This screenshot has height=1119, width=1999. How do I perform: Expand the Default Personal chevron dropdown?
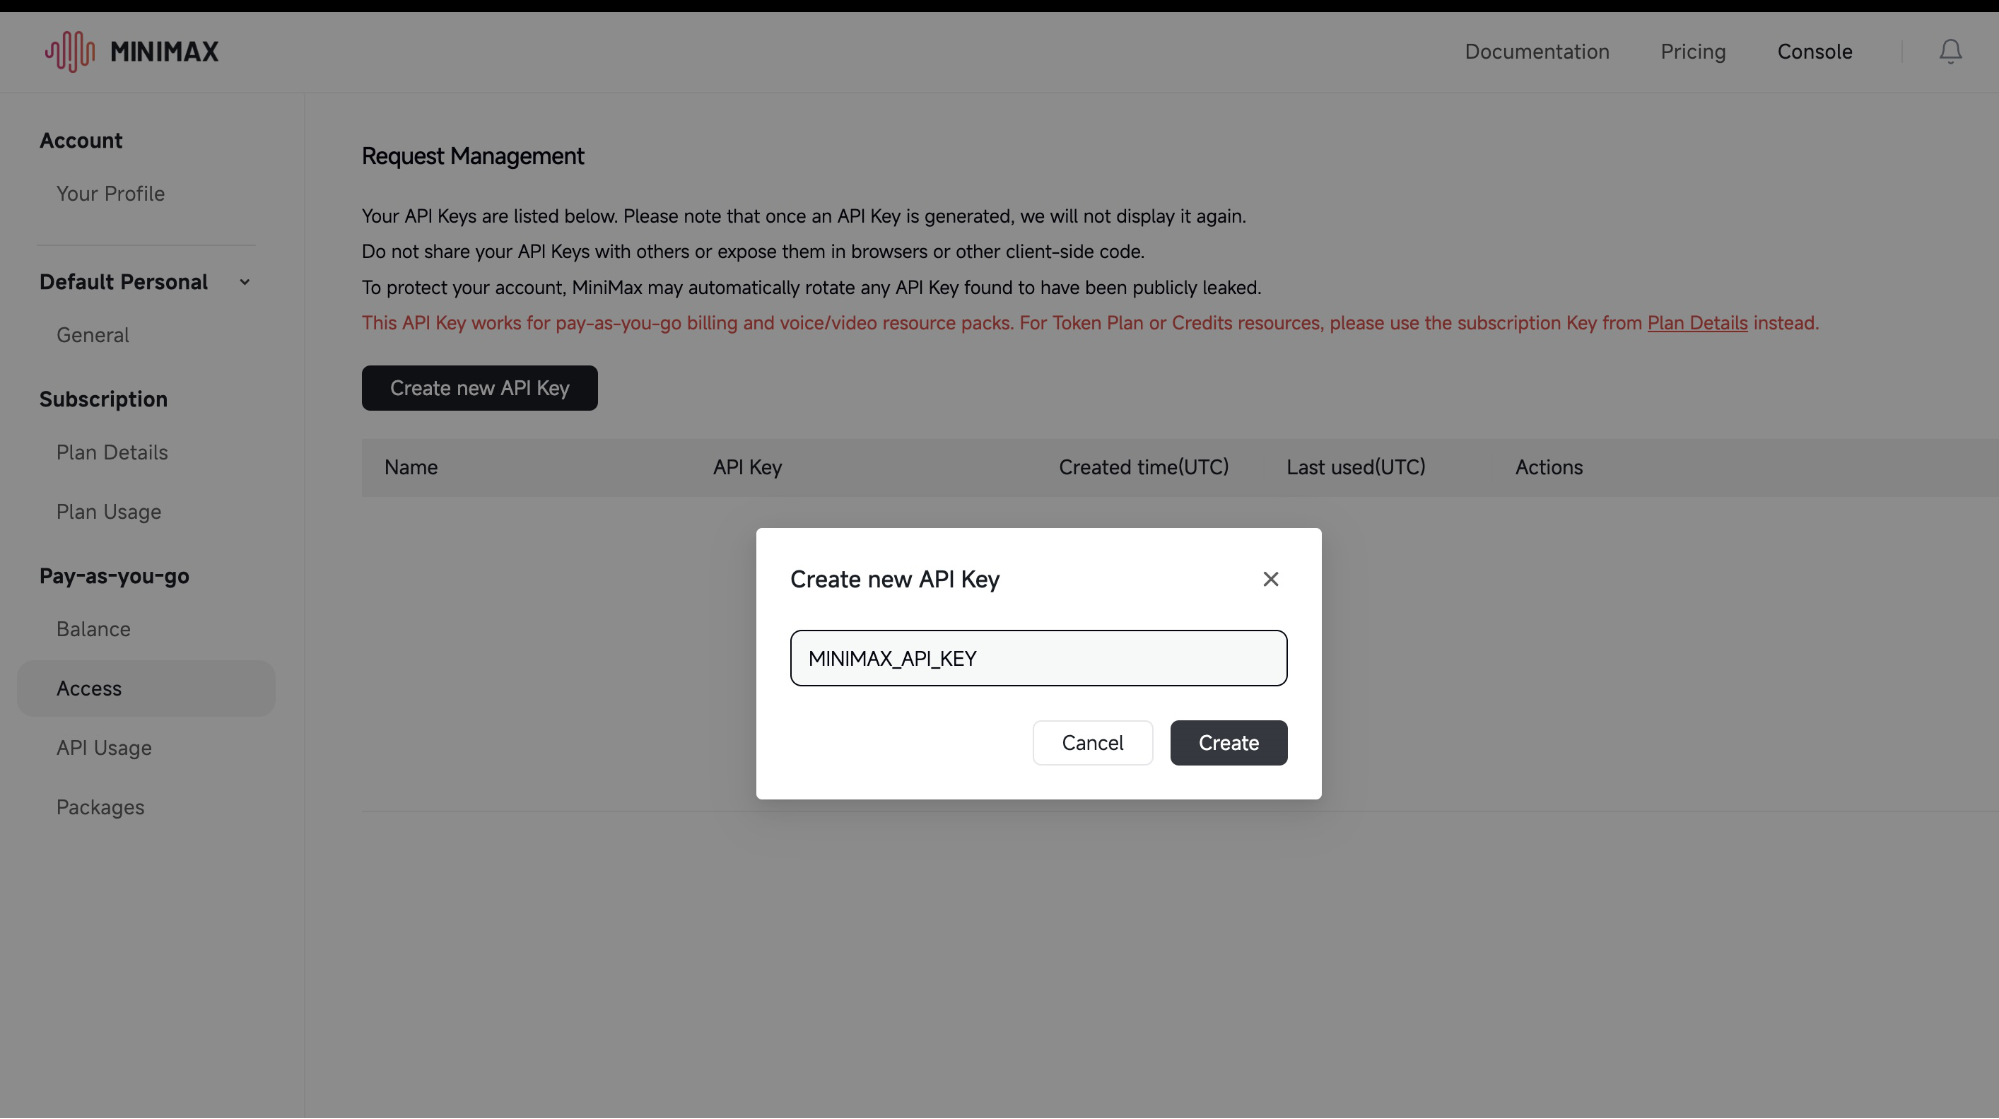pyautogui.click(x=245, y=283)
